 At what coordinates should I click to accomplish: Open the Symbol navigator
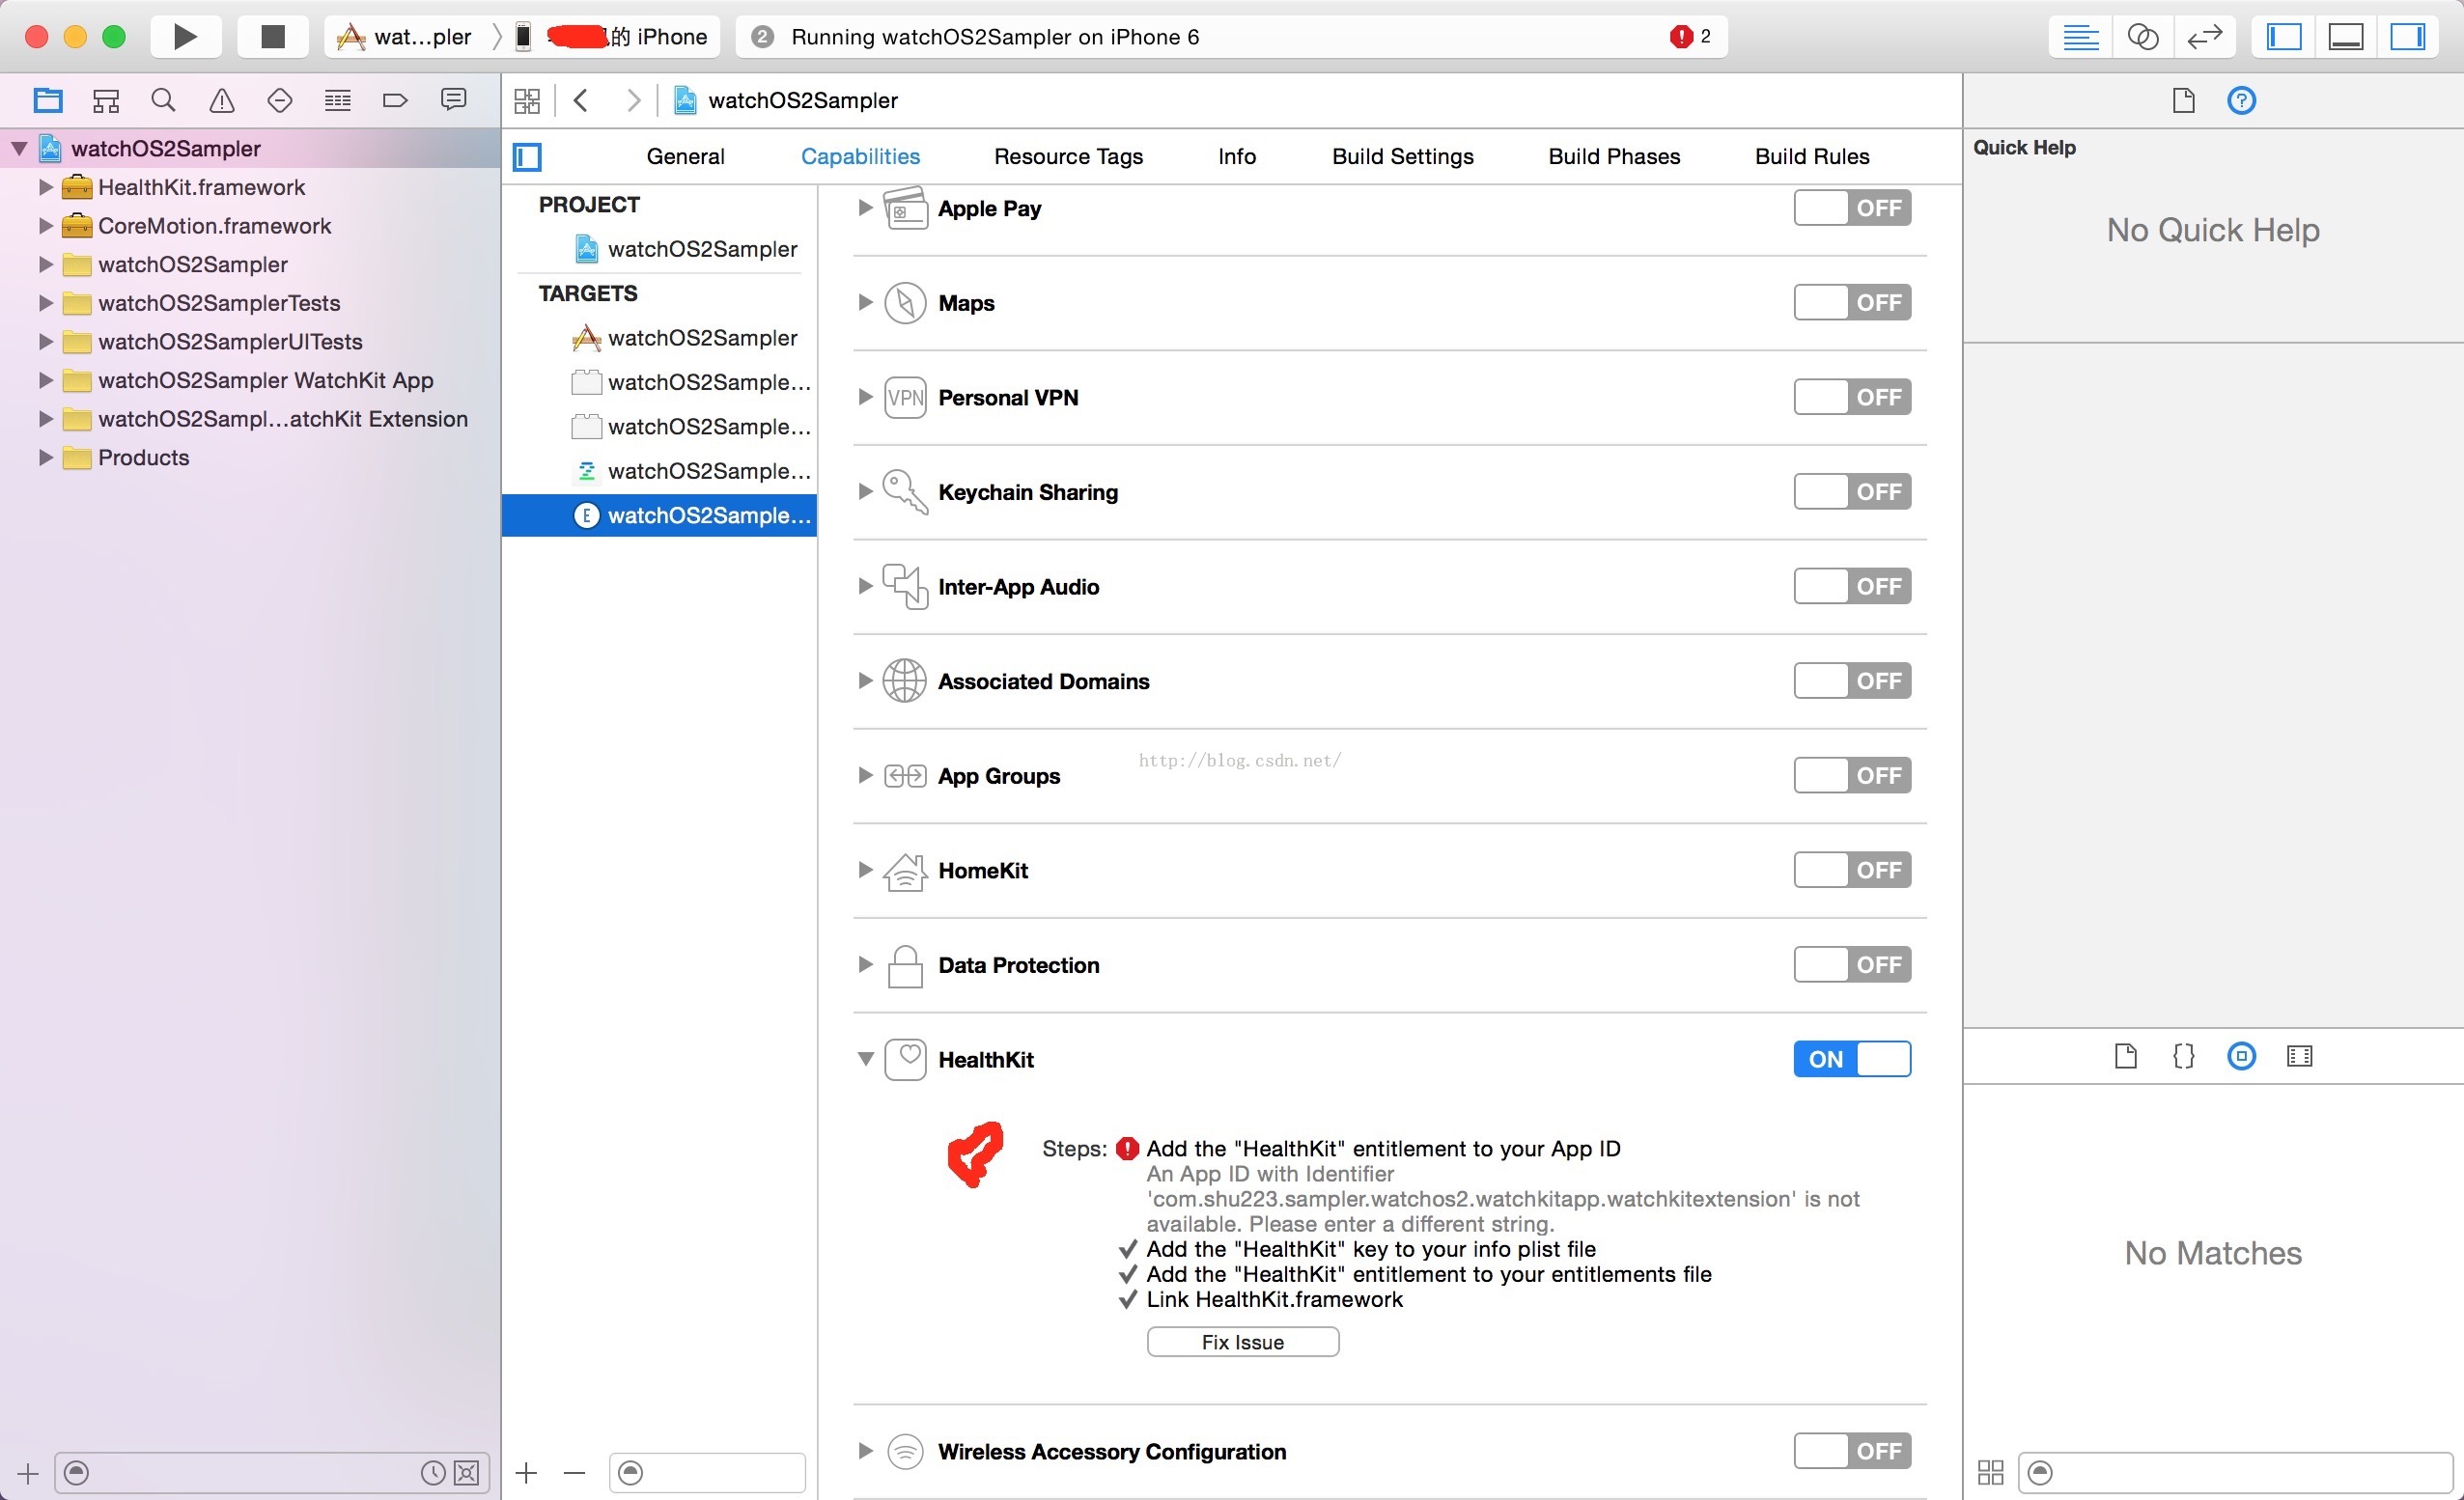106,100
